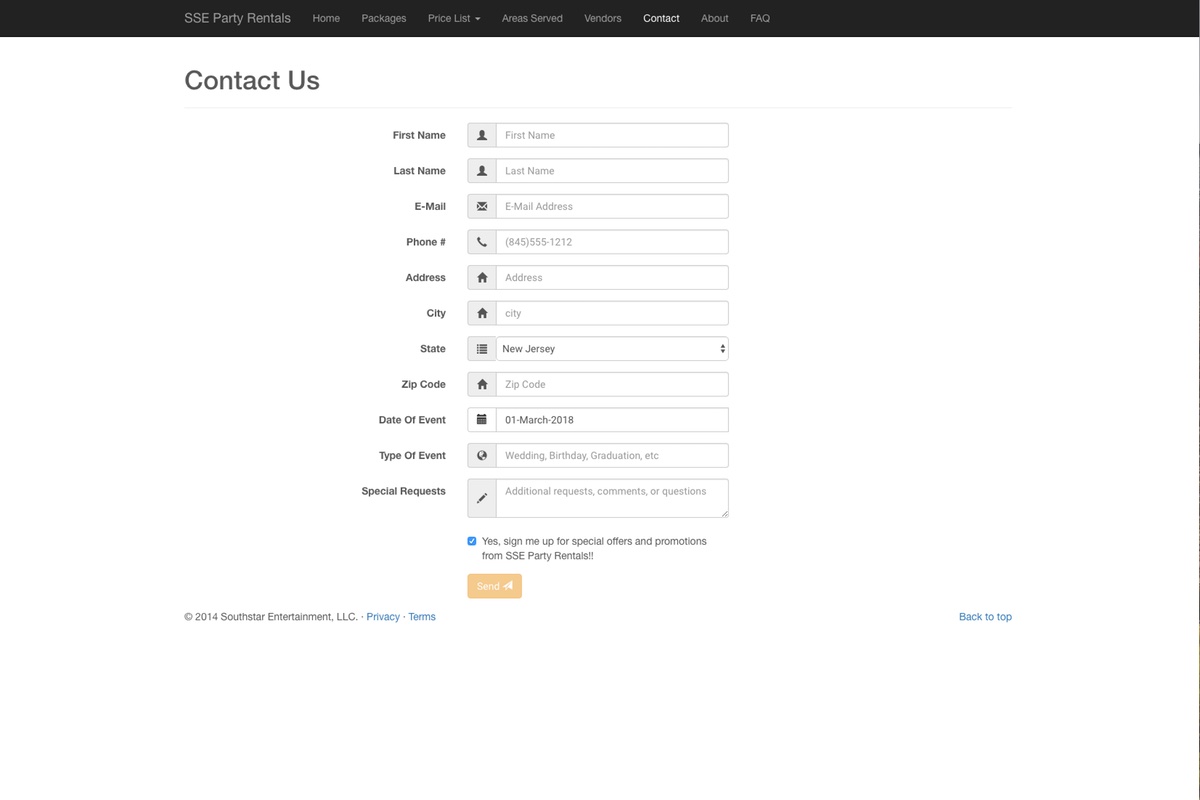Go to the Packages nav menu item
This screenshot has width=1200, height=800.
384,18
